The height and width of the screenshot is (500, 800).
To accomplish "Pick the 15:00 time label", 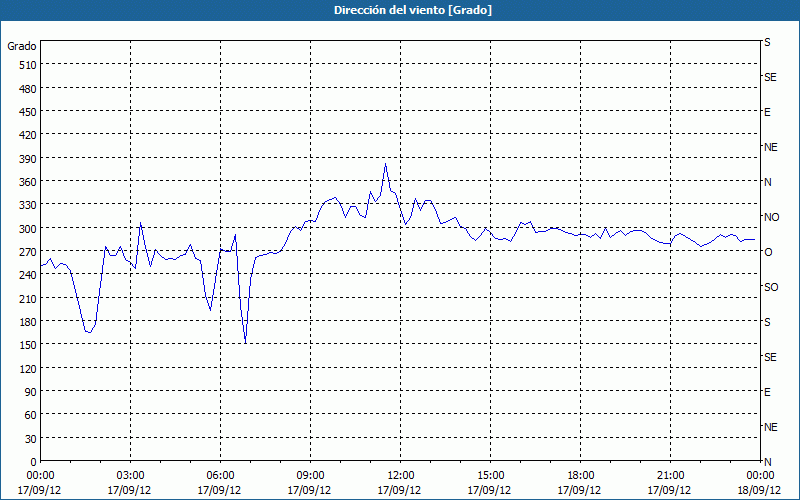I will pos(490,476).
